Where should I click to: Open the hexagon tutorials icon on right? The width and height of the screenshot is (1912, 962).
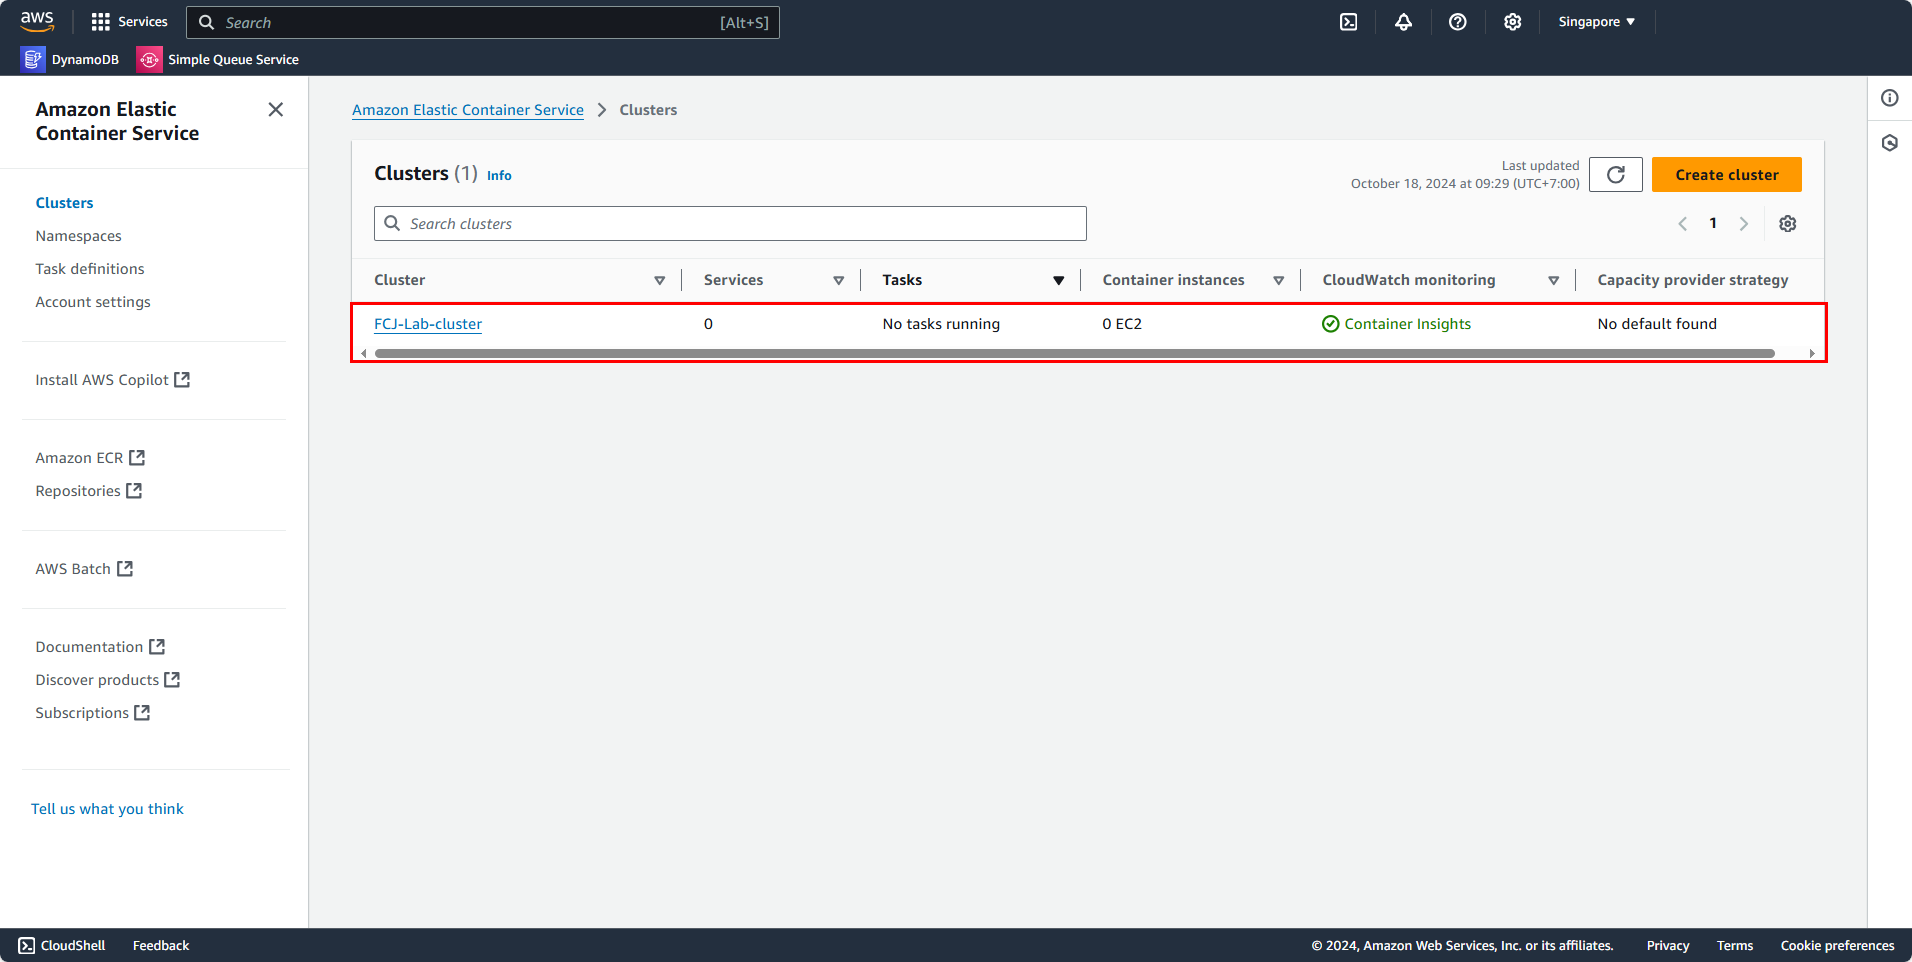click(1890, 143)
